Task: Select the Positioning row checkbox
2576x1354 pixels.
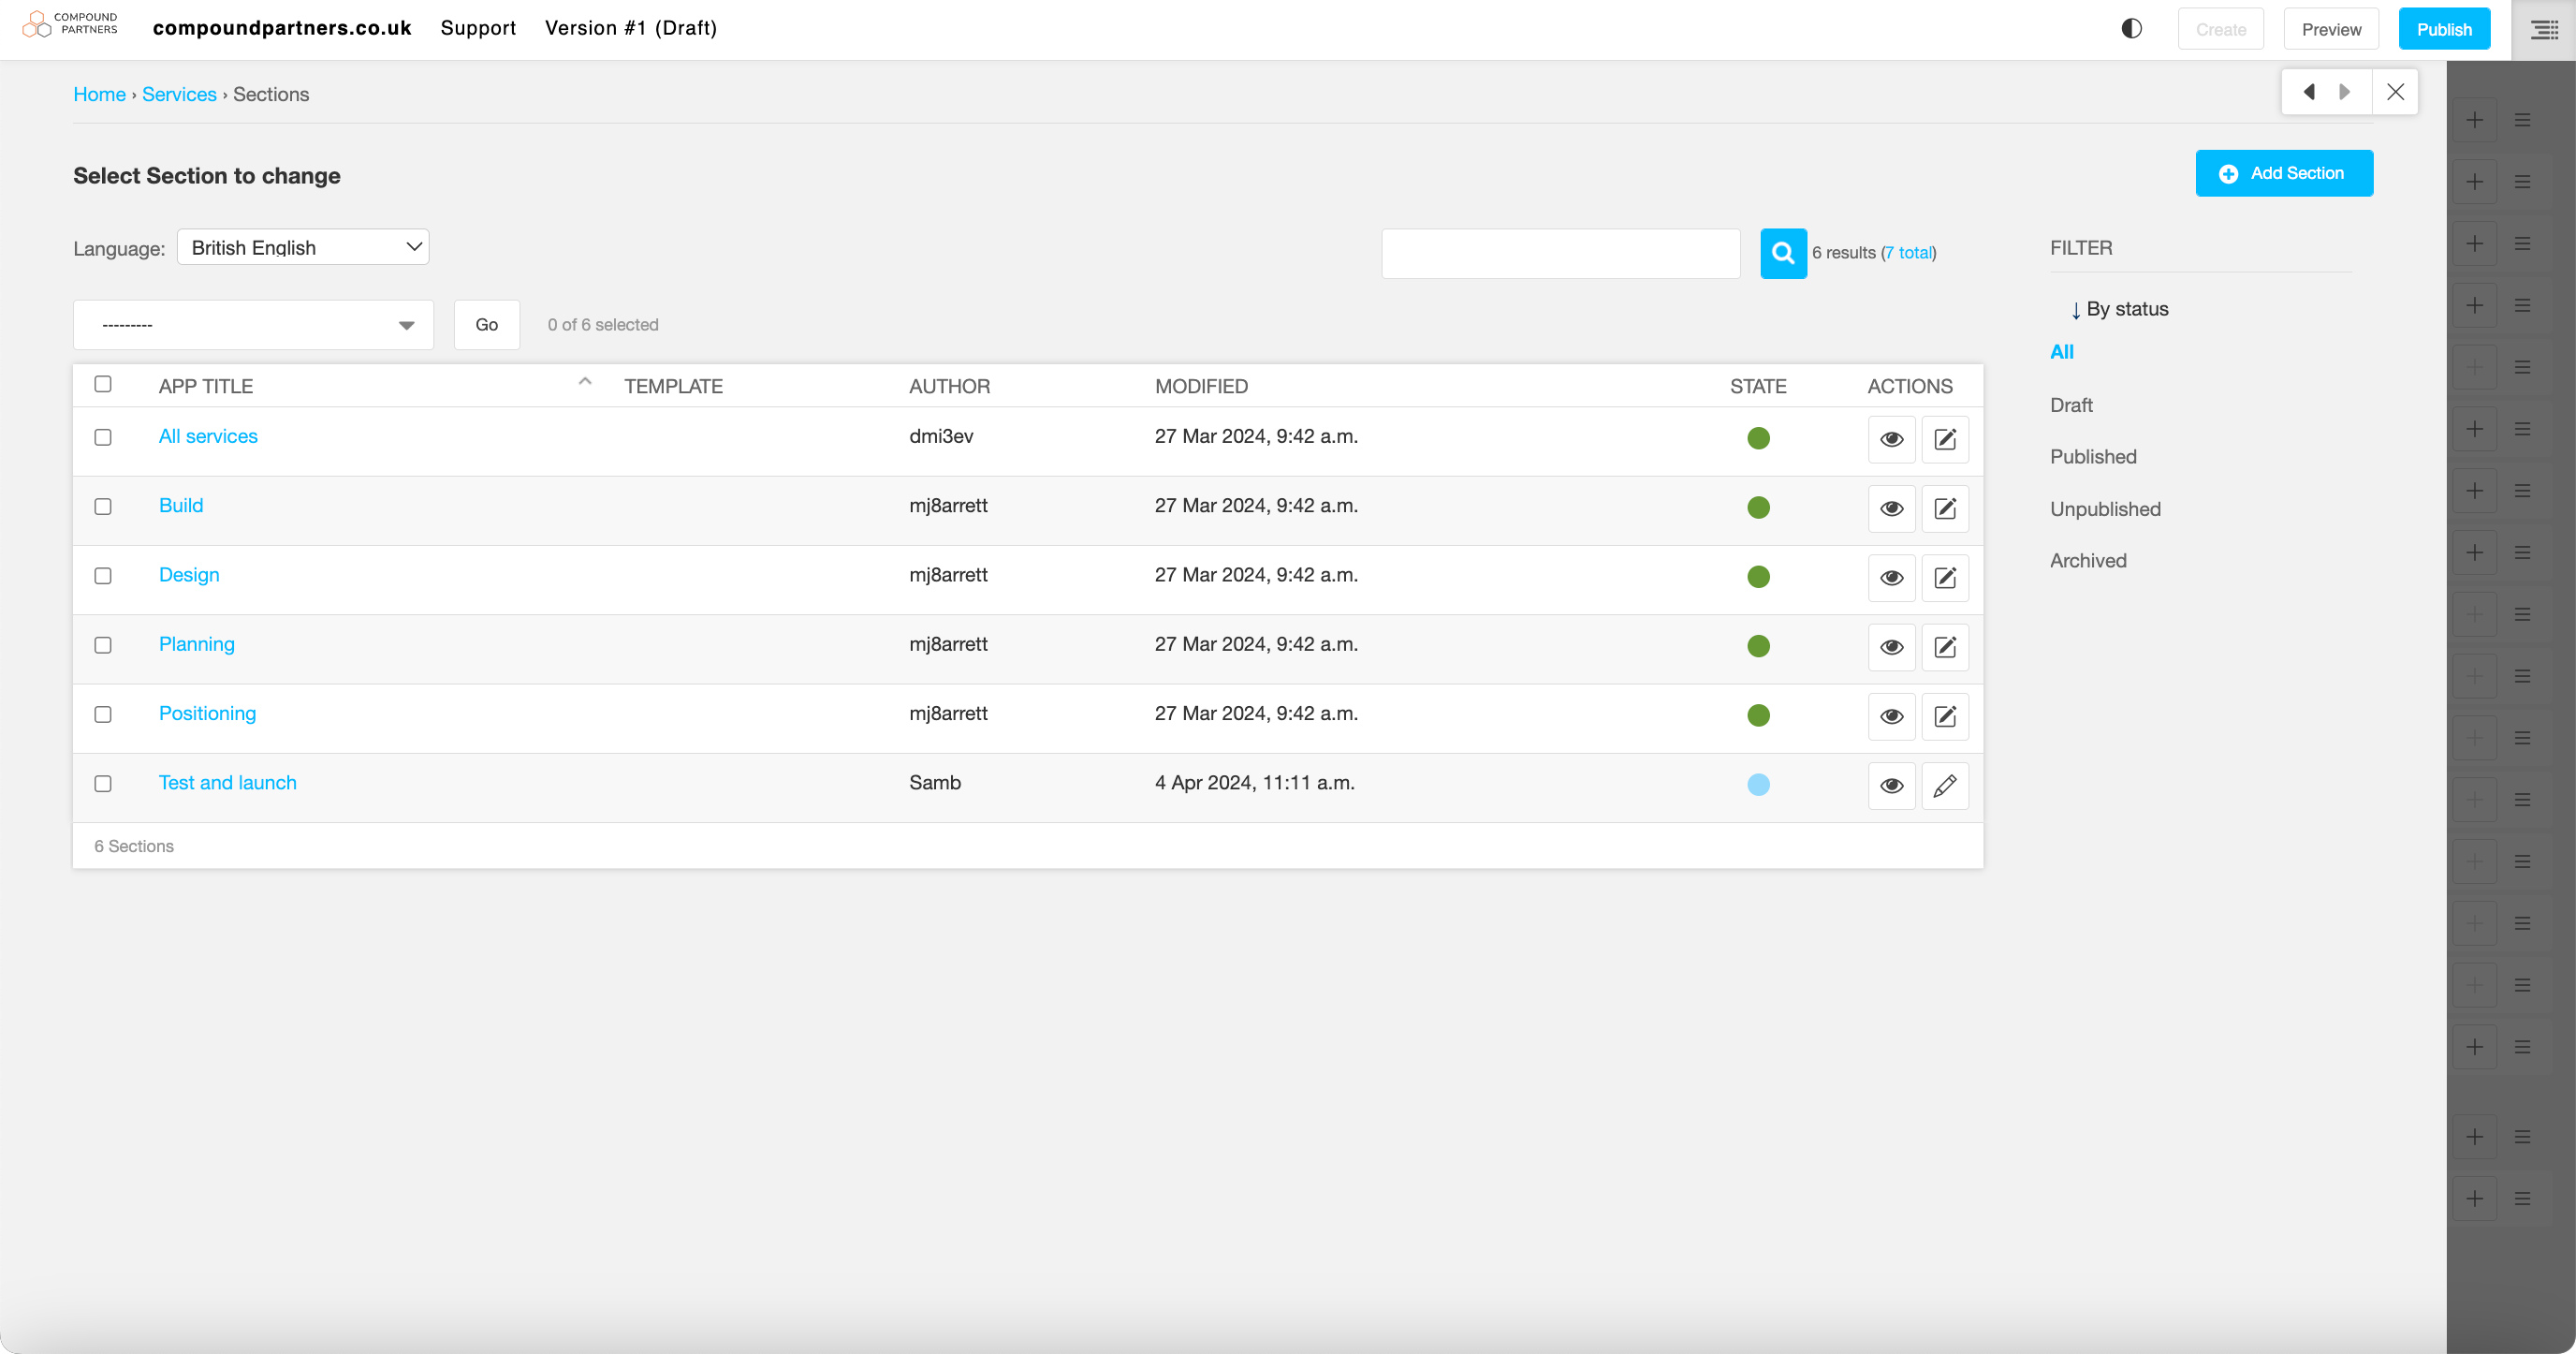Action: tap(103, 714)
